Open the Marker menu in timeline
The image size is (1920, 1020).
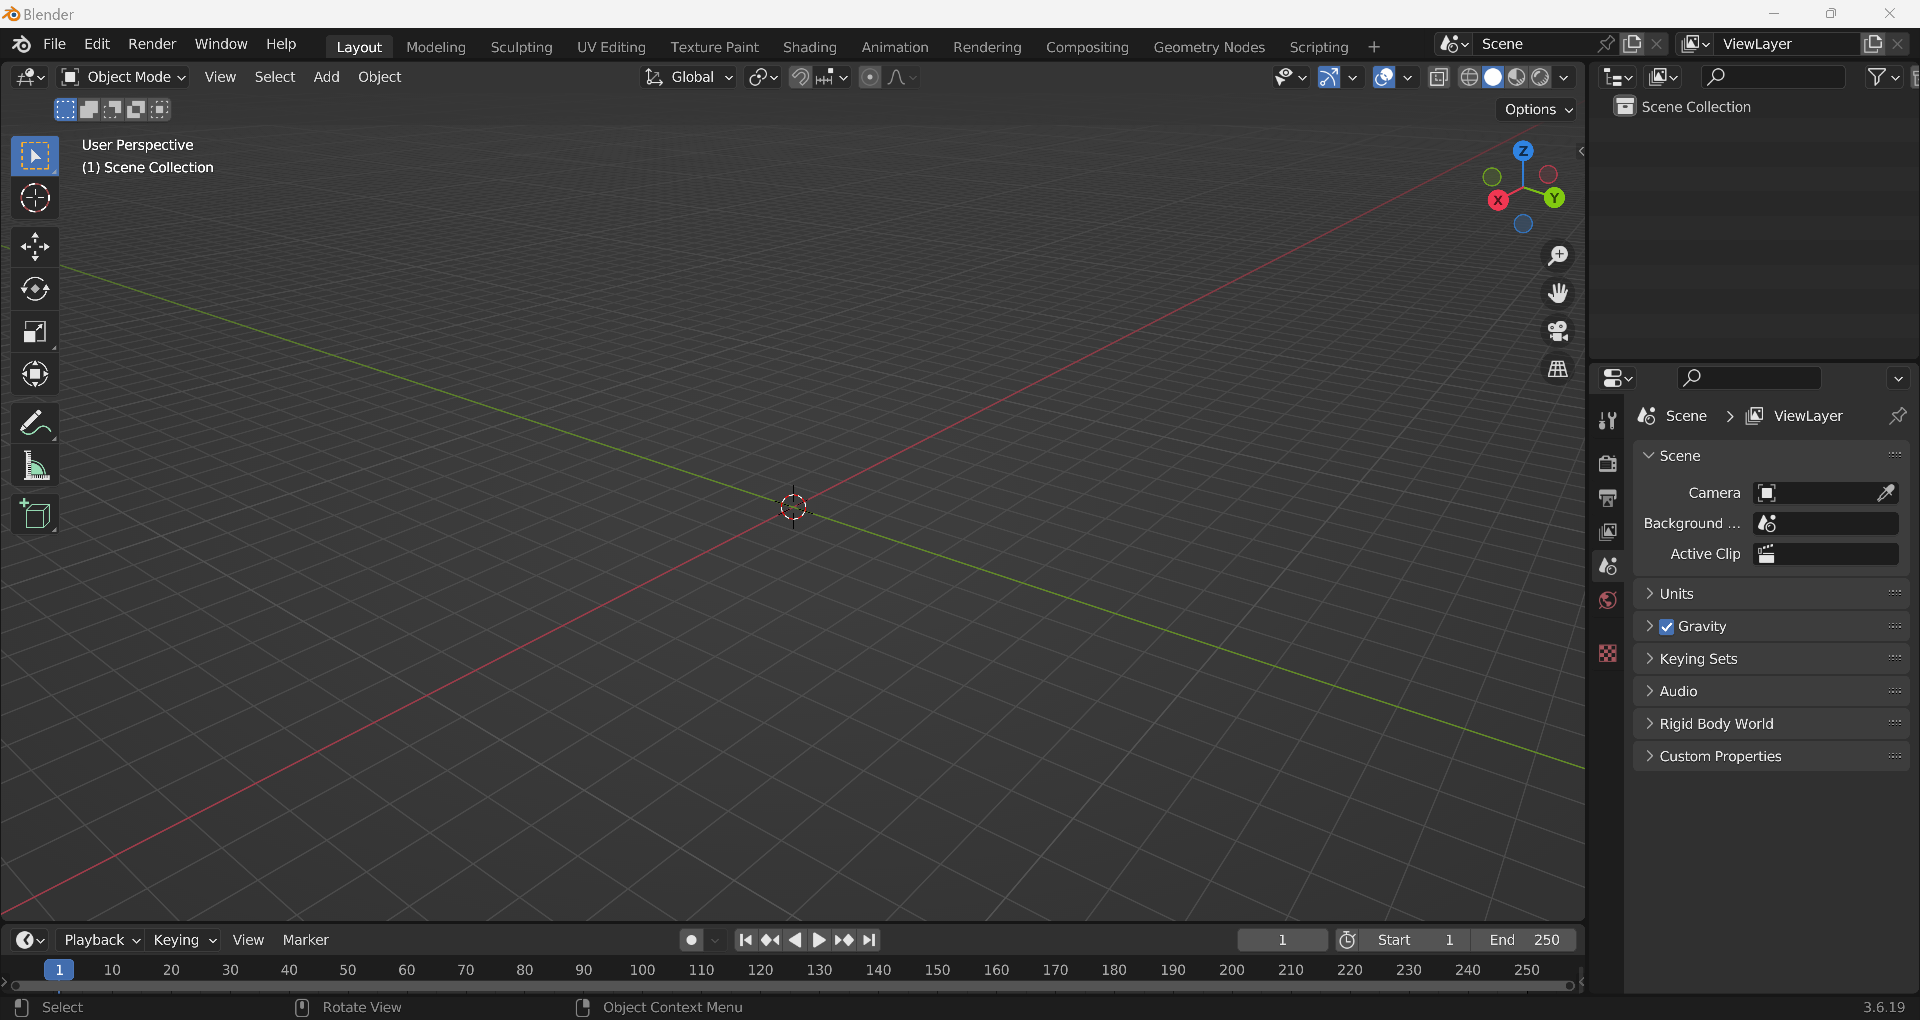pyautogui.click(x=305, y=940)
